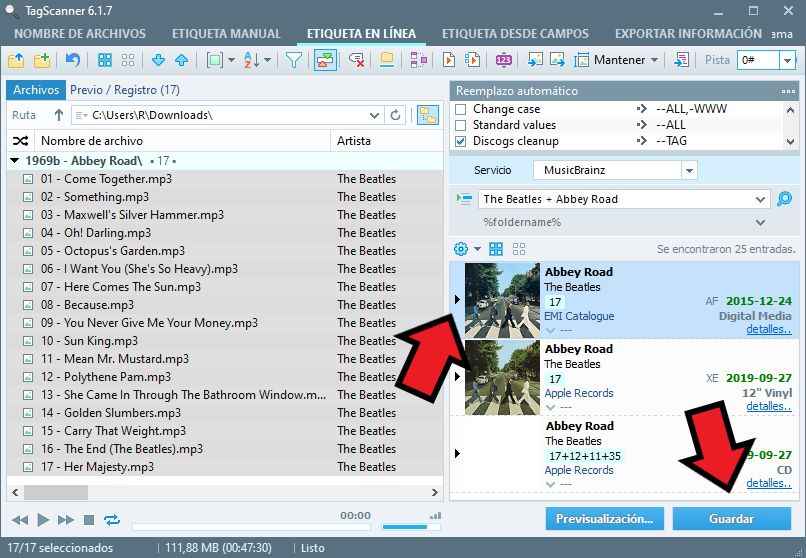Deselect all files with the gray grid icon
This screenshot has height=558, width=806.
click(128, 60)
